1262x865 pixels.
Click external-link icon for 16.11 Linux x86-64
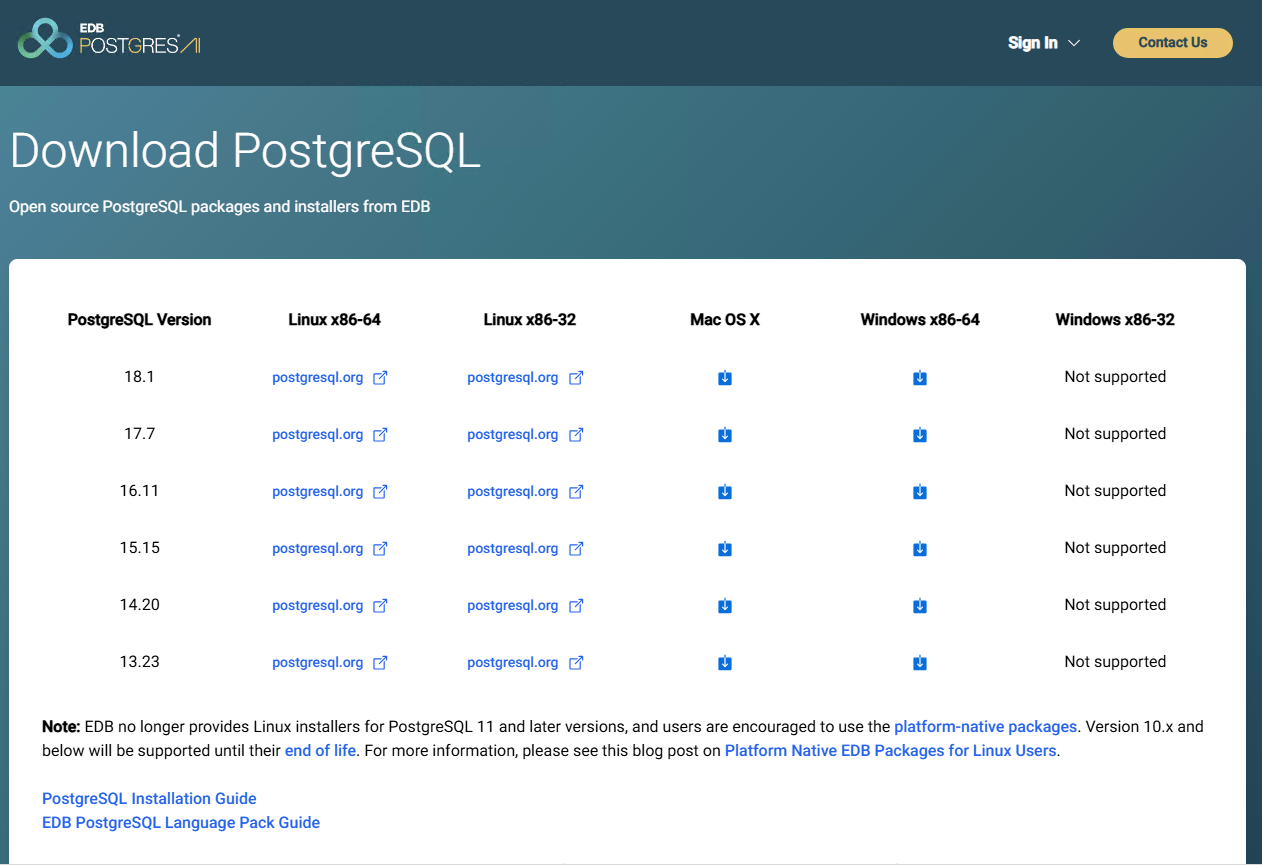pos(380,492)
